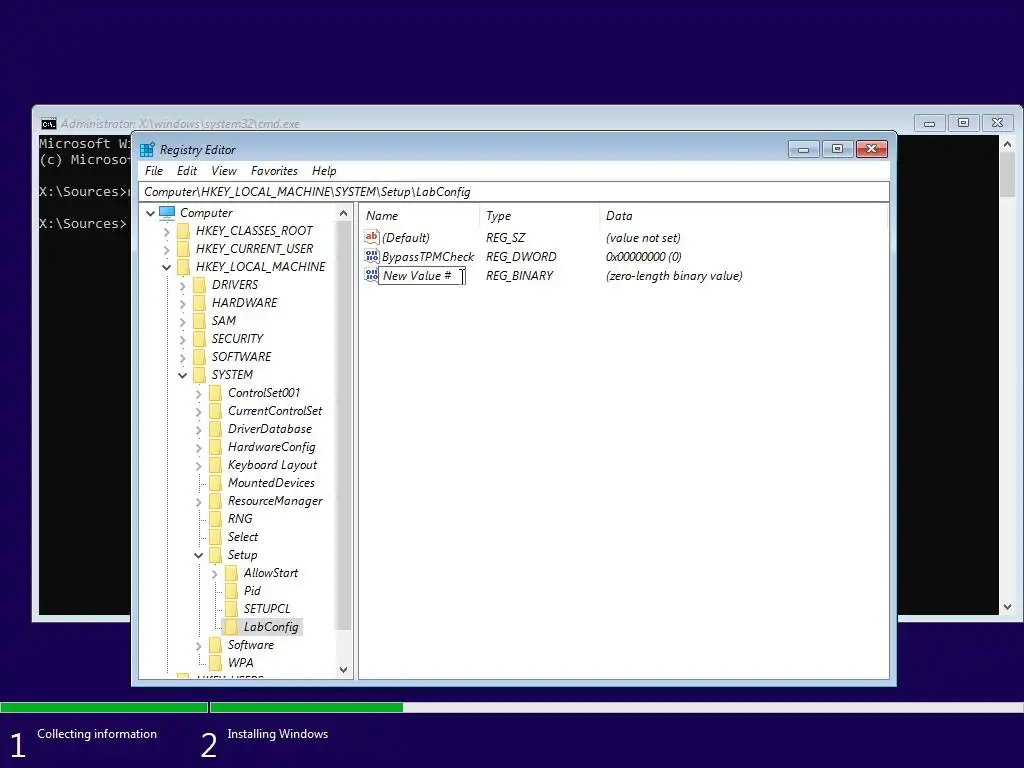Select the Computer icon in tree

pyautogui.click(x=167, y=213)
